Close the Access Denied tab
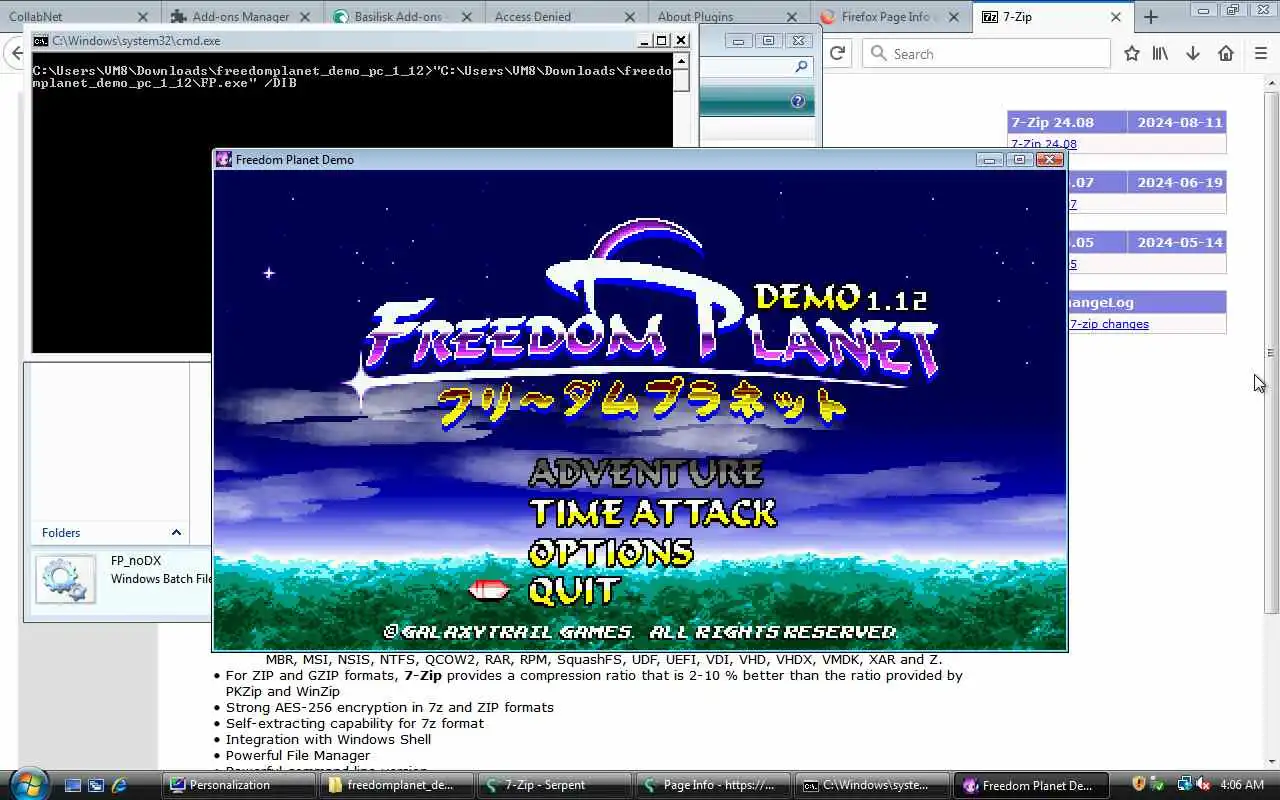Viewport: 1280px width, 800px height. click(x=629, y=17)
